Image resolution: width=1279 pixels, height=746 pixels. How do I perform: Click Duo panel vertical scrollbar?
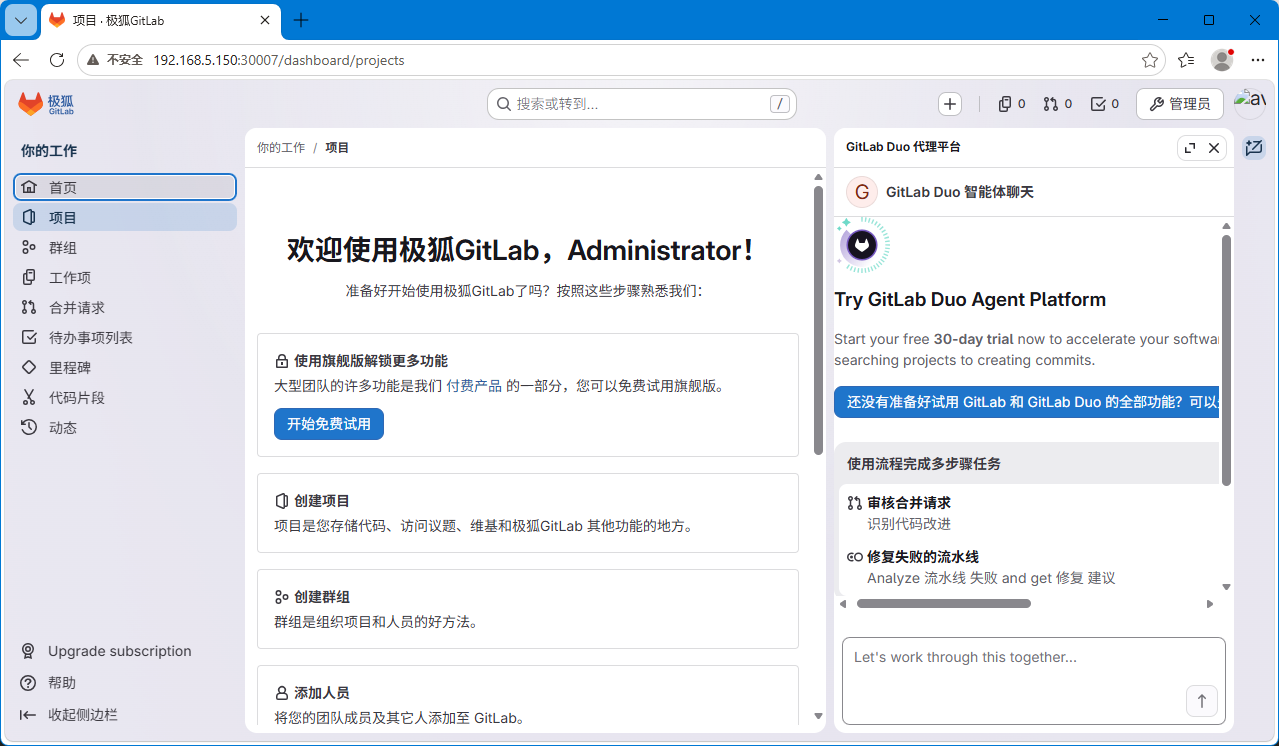pyautogui.click(x=1227, y=360)
